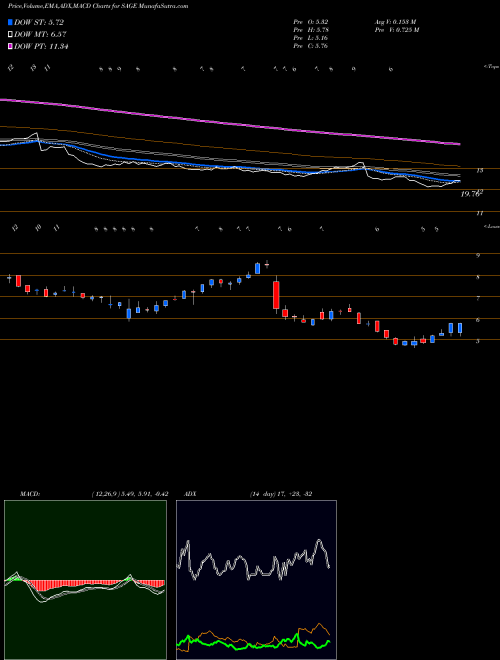Click the white DOW MT legend swatch
The image size is (500, 660).
tap(10, 34)
